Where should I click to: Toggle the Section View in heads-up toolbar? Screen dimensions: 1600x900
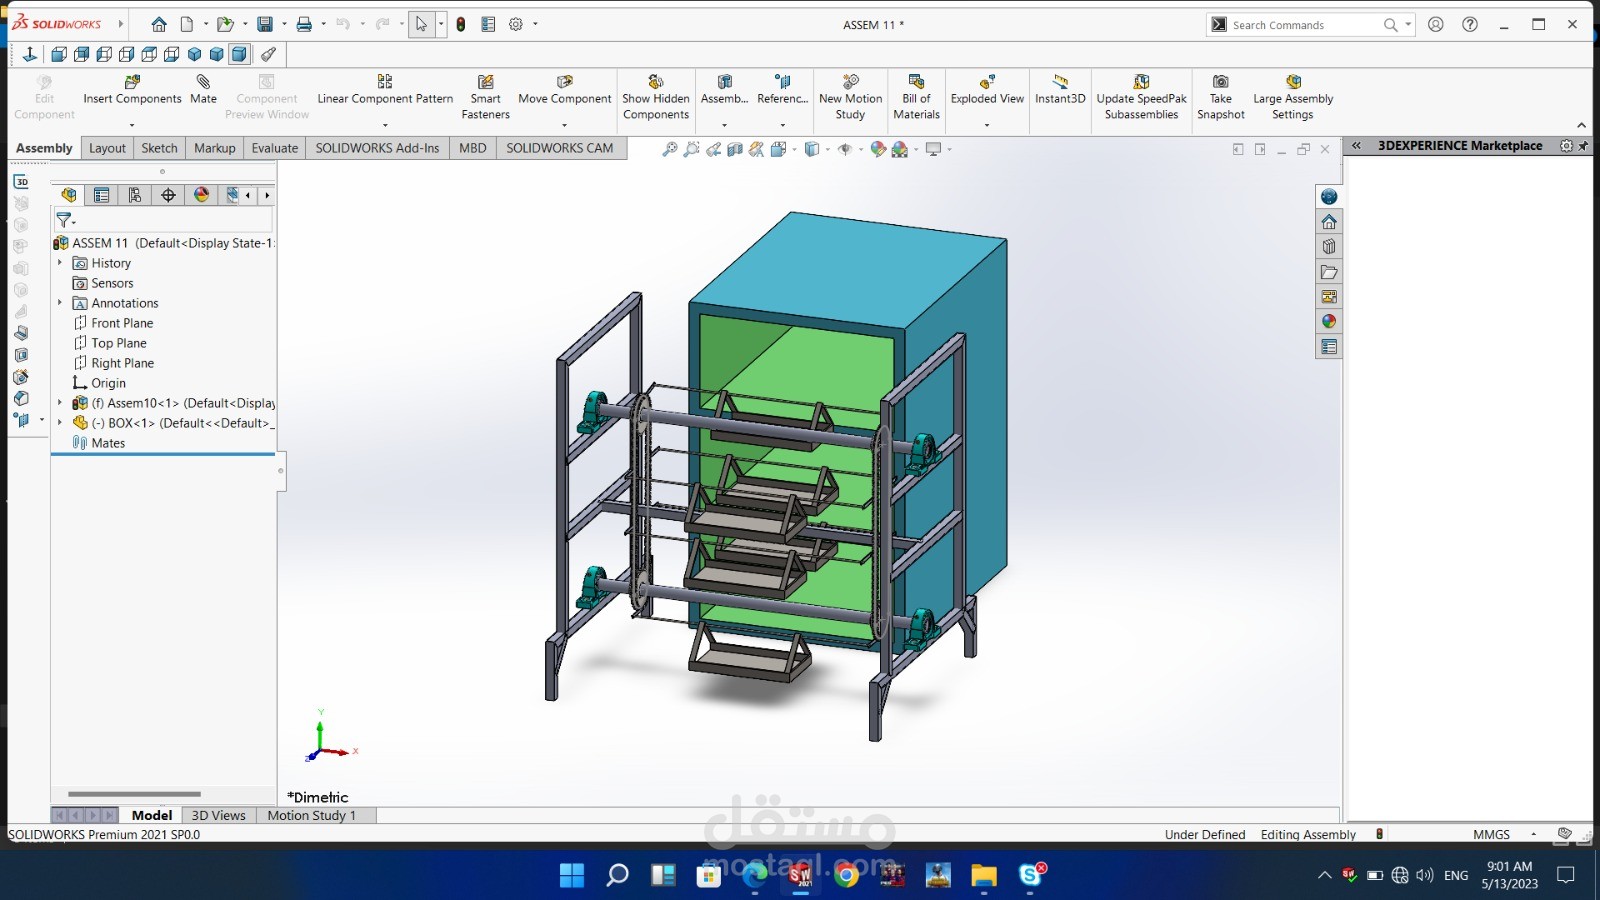[x=734, y=149]
